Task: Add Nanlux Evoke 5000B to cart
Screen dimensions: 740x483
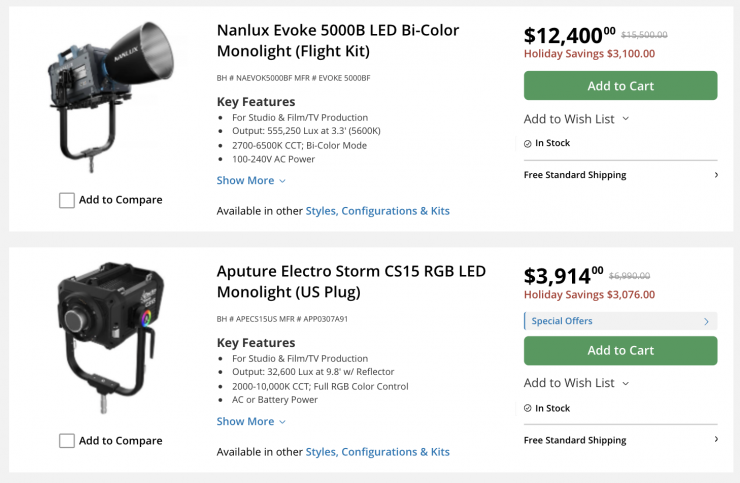Action: tap(620, 86)
